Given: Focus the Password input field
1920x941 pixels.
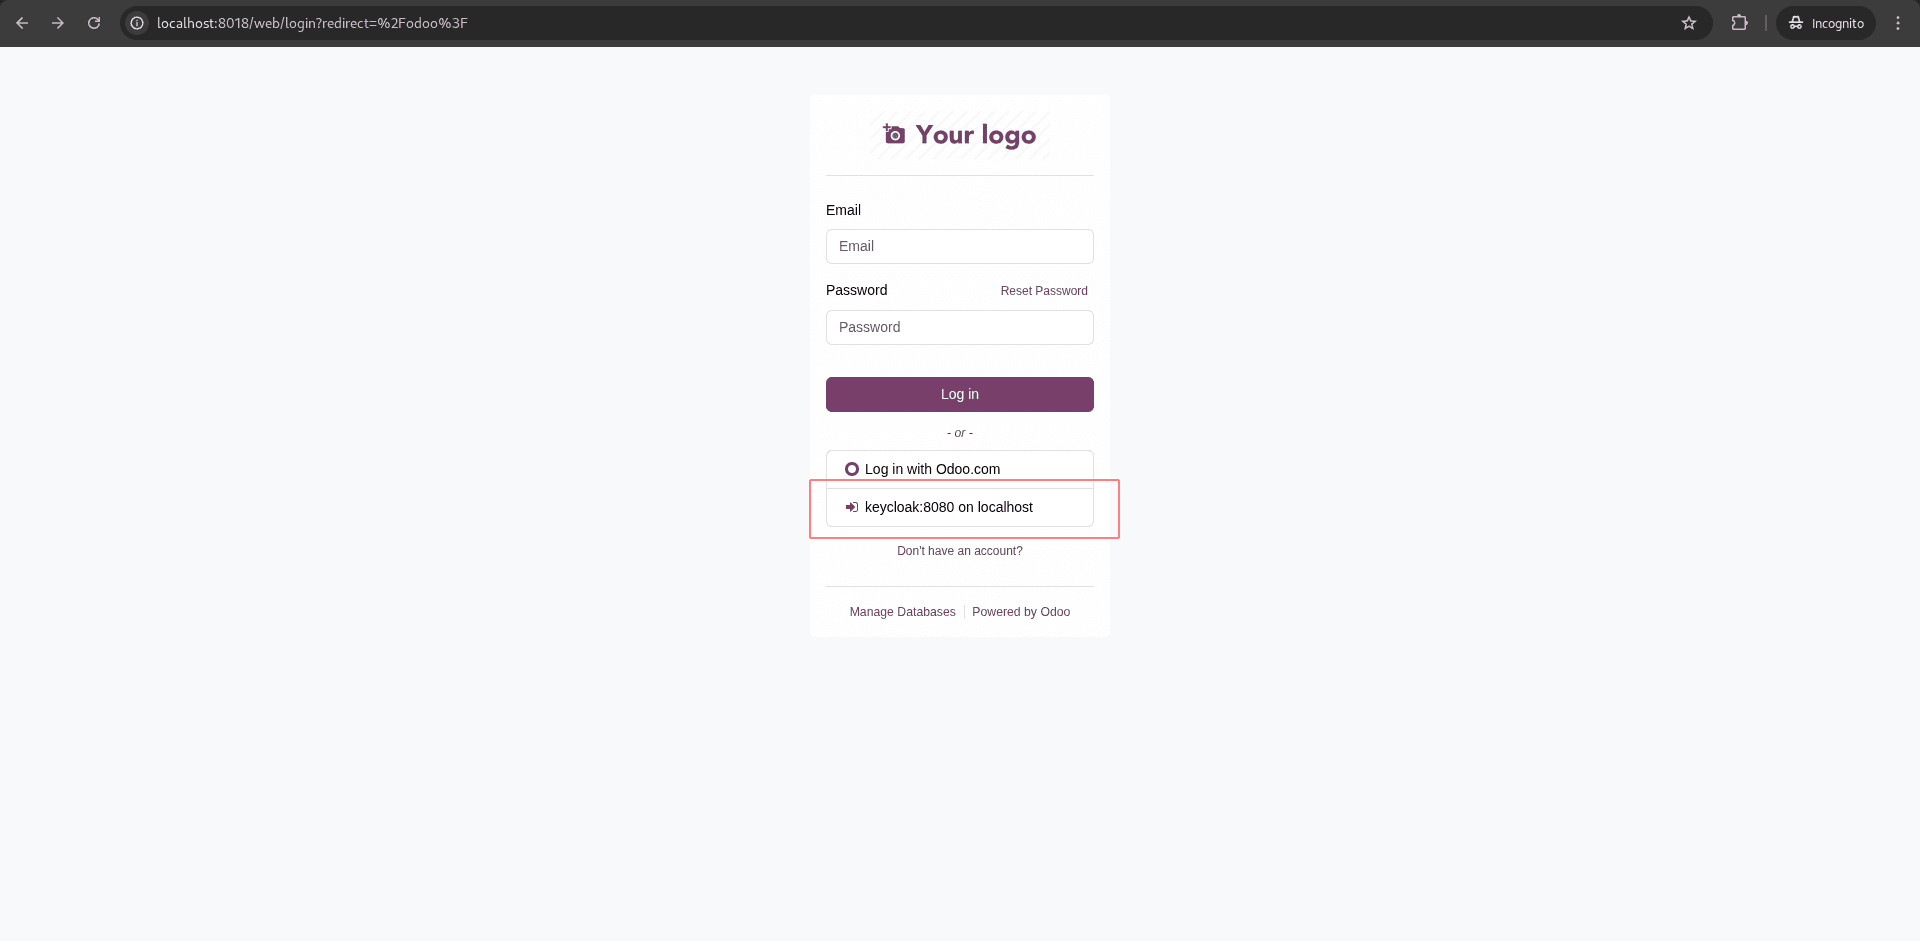Looking at the screenshot, I should [959, 327].
